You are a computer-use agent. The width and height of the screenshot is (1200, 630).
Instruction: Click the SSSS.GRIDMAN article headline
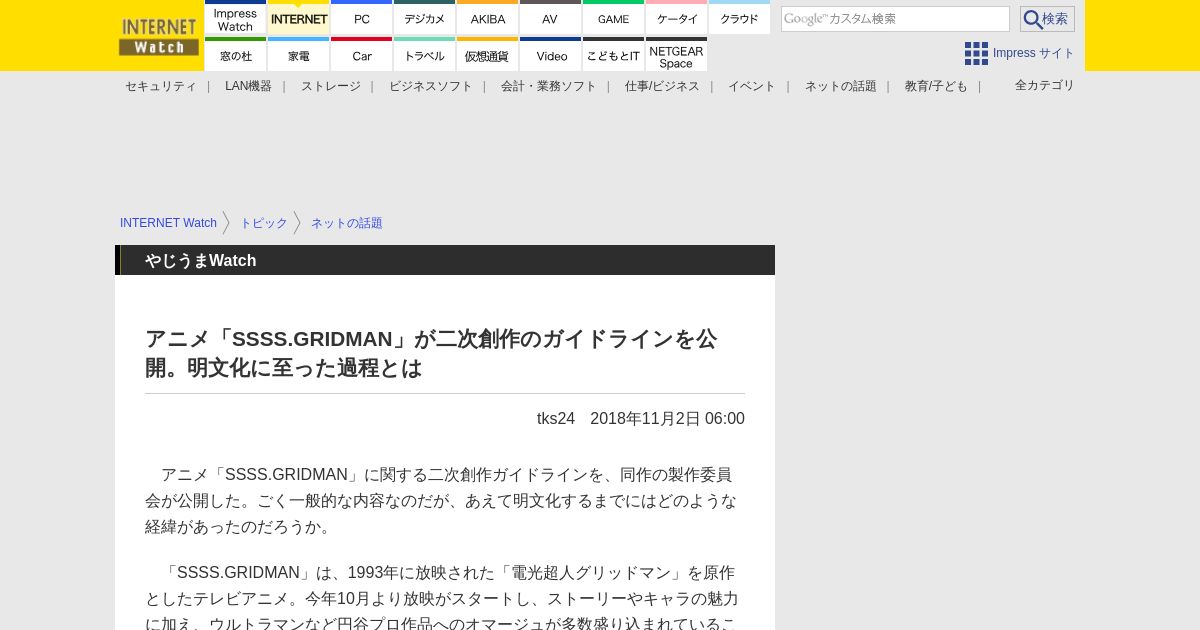431,353
